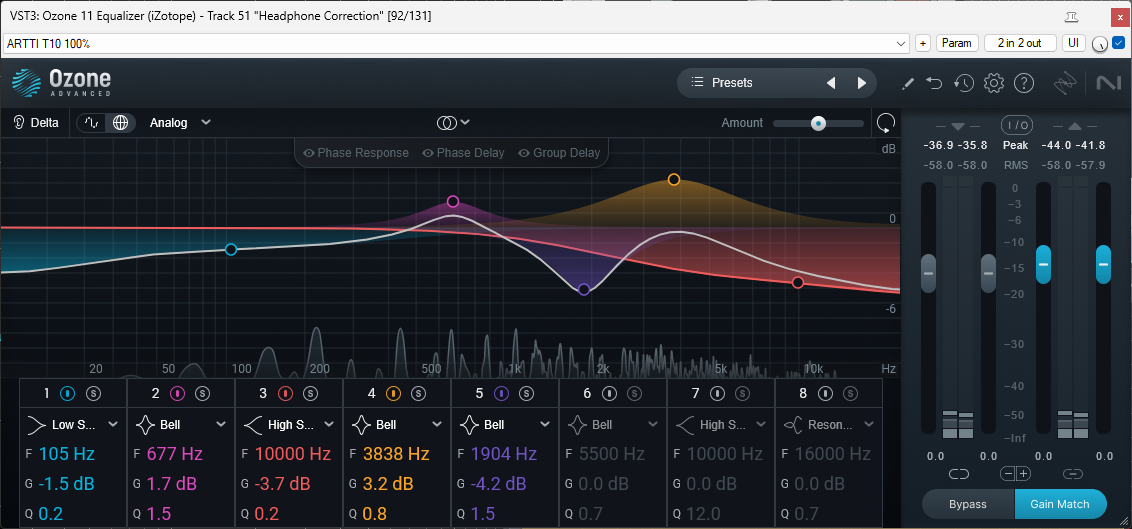1132x529 pixels.
Task: Click the UI button
Action: (x=1074, y=43)
